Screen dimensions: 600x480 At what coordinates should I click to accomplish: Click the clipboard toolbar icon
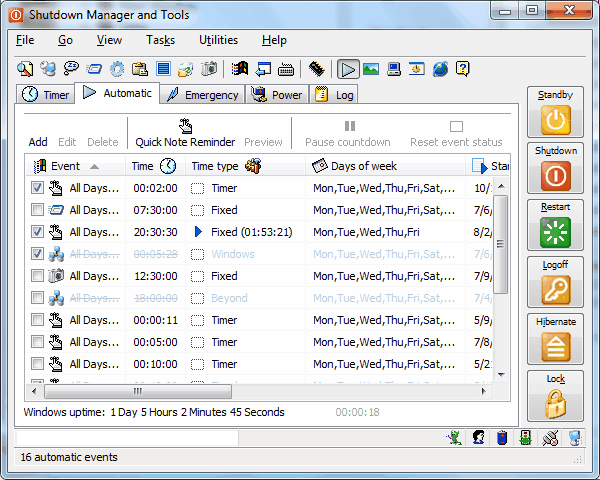point(140,69)
